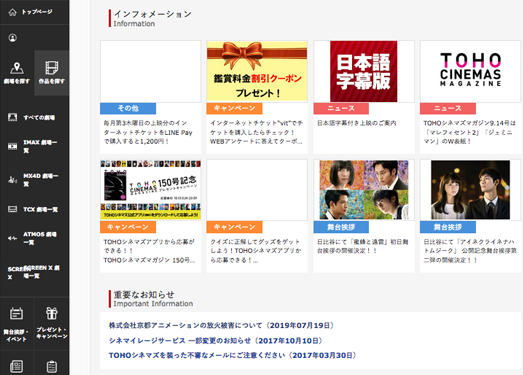This screenshot has height=375, width=523.
Task: Click the clipboard icon at sidebar bottom
Action: [52, 367]
